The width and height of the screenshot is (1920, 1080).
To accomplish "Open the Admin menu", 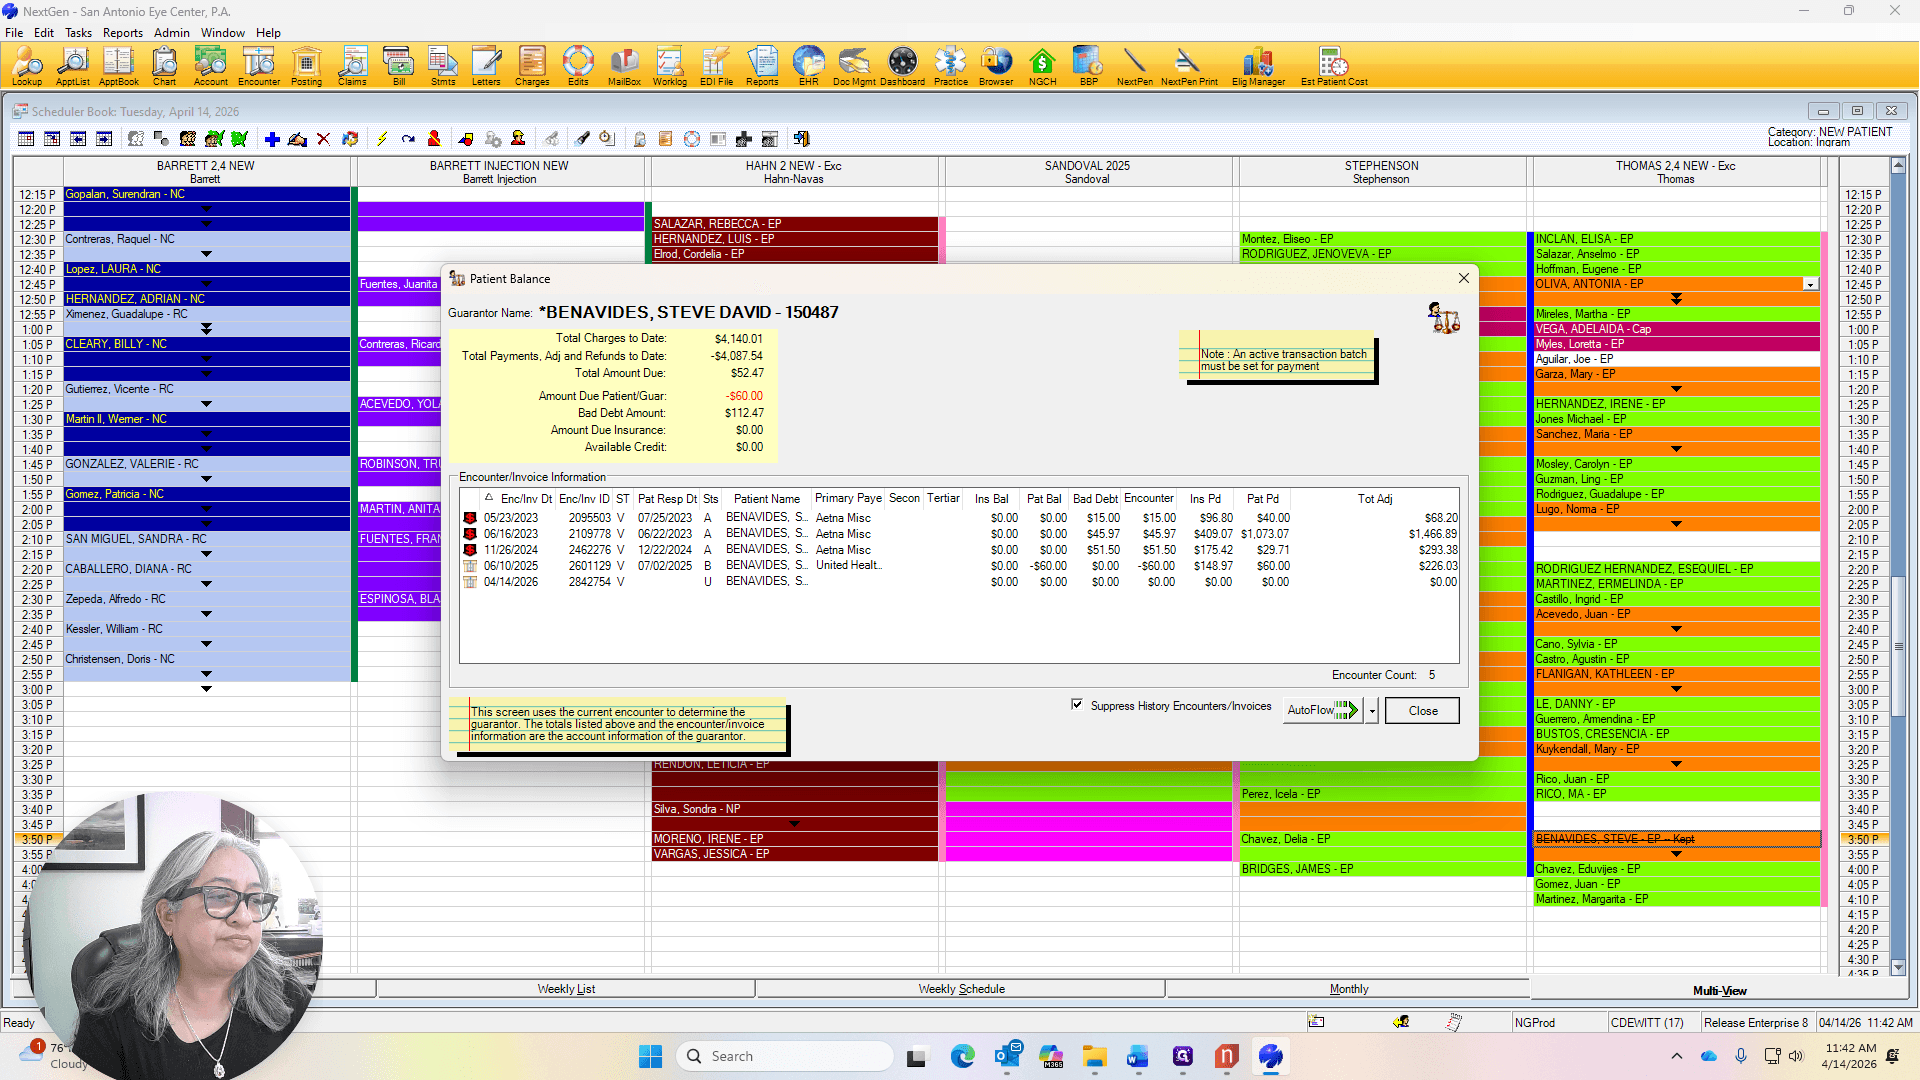I will (x=172, y=32).
